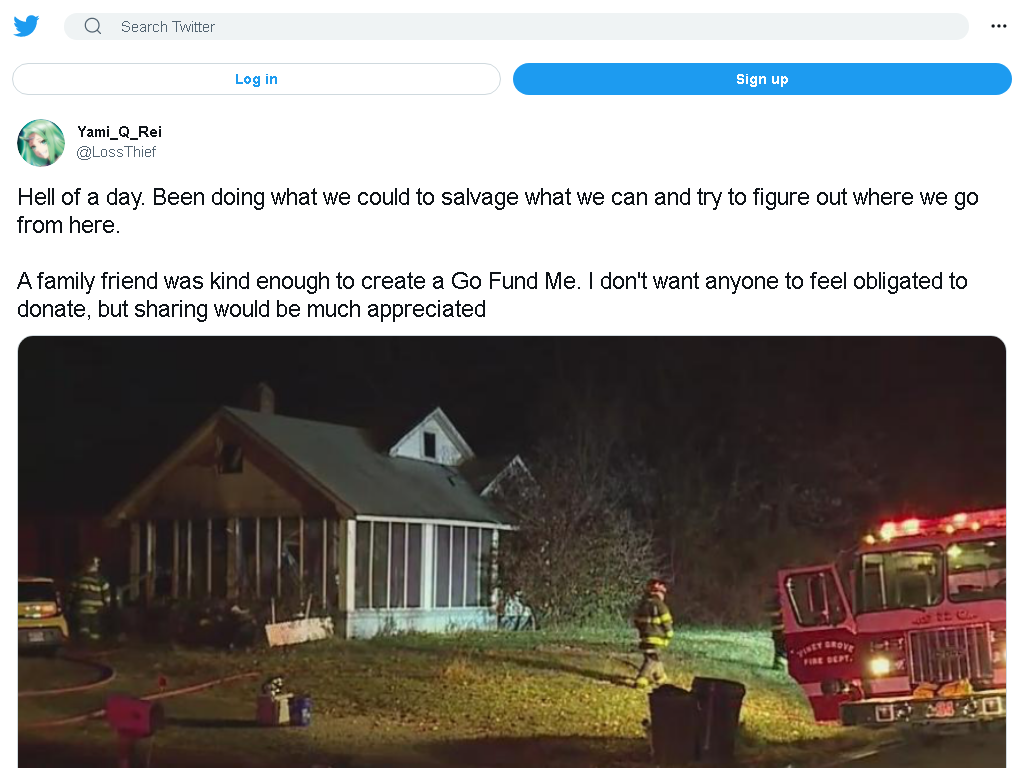Open the attached house fire photo
This screenshot has height=768, width=1024.
click(512, 552)
